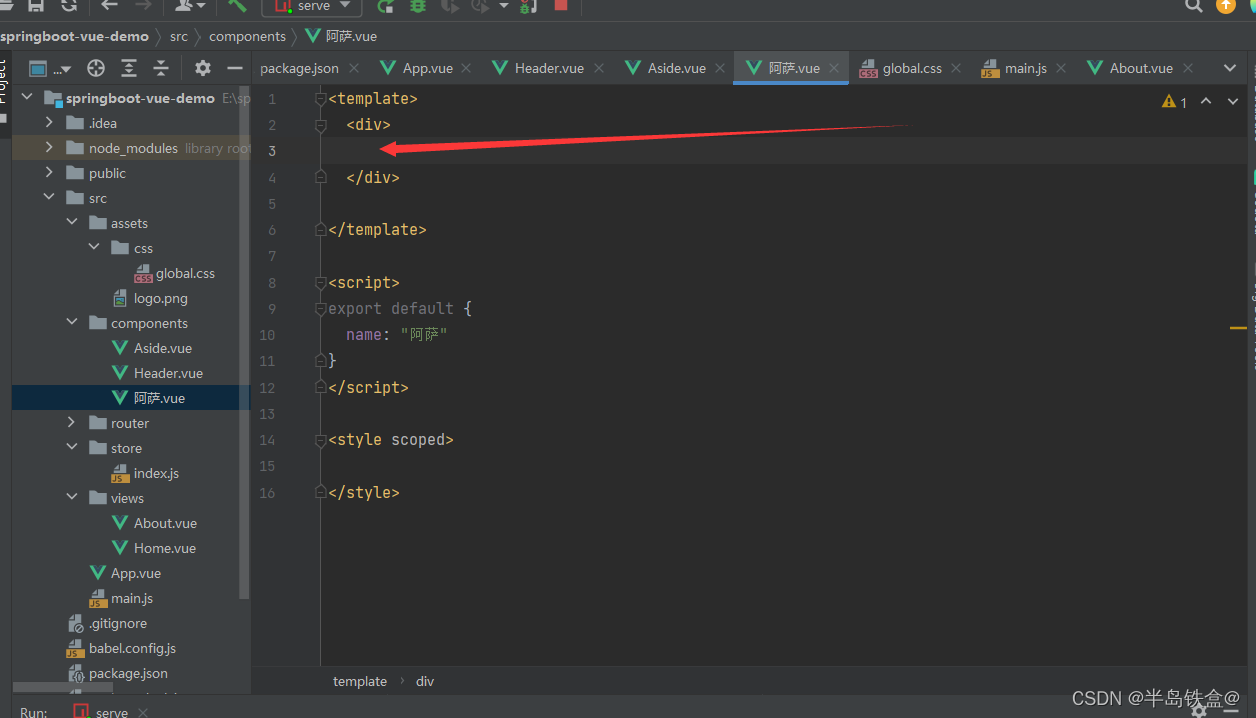This screenshot has width=1256, height=718.
Task: Click the sync/reload from disk icon
Action: point(68,6)
